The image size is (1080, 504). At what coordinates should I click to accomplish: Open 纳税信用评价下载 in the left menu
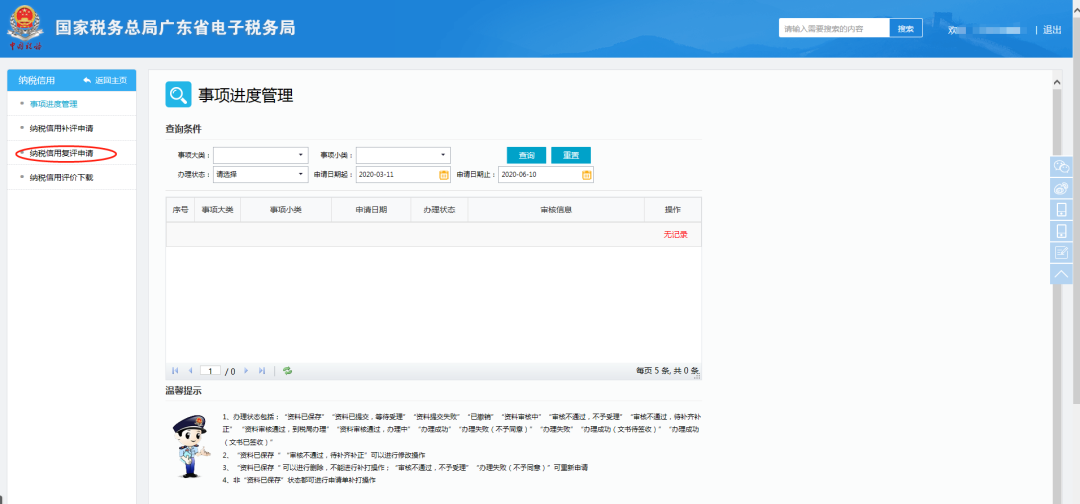[x=61, y=178]
